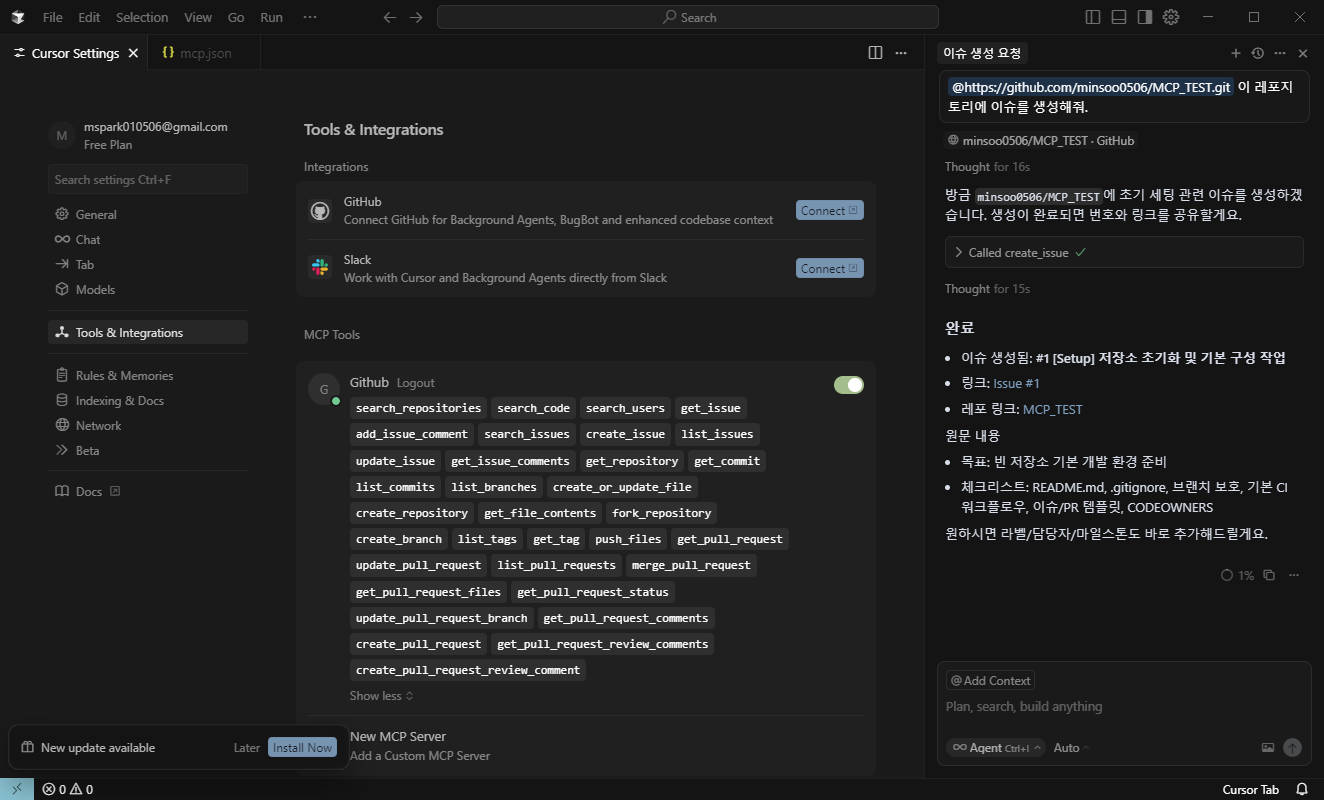Connect the Slack integration
This screenshot has width=1324, height=800.
[x=830, y=268]
